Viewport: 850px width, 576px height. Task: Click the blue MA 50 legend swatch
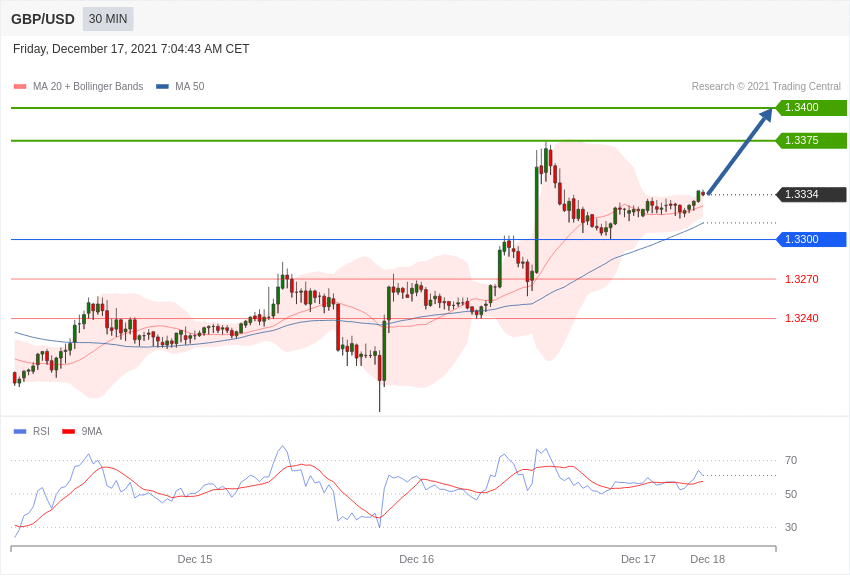click(162, 87)
